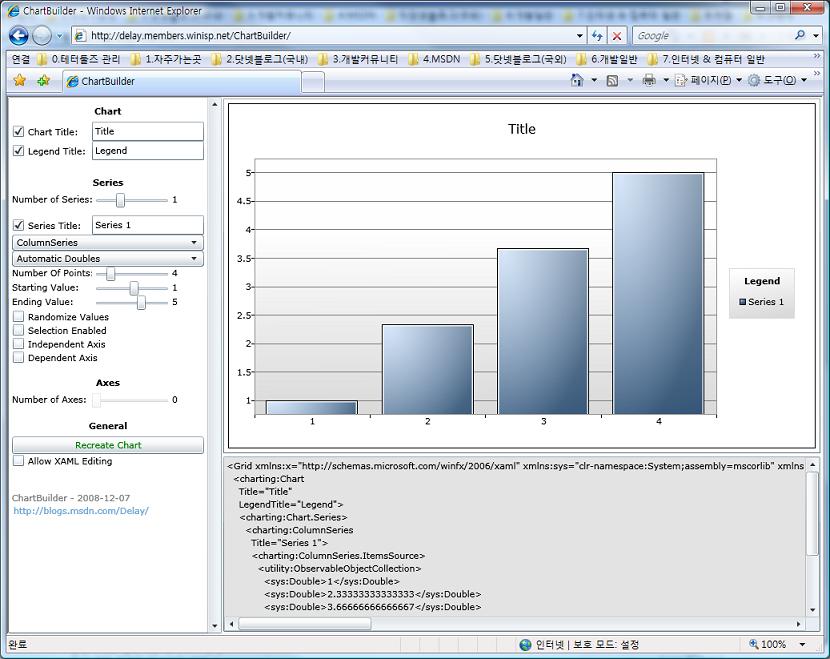
Task: Check the Dependent Axis checkbox
Action: [19, 358]
